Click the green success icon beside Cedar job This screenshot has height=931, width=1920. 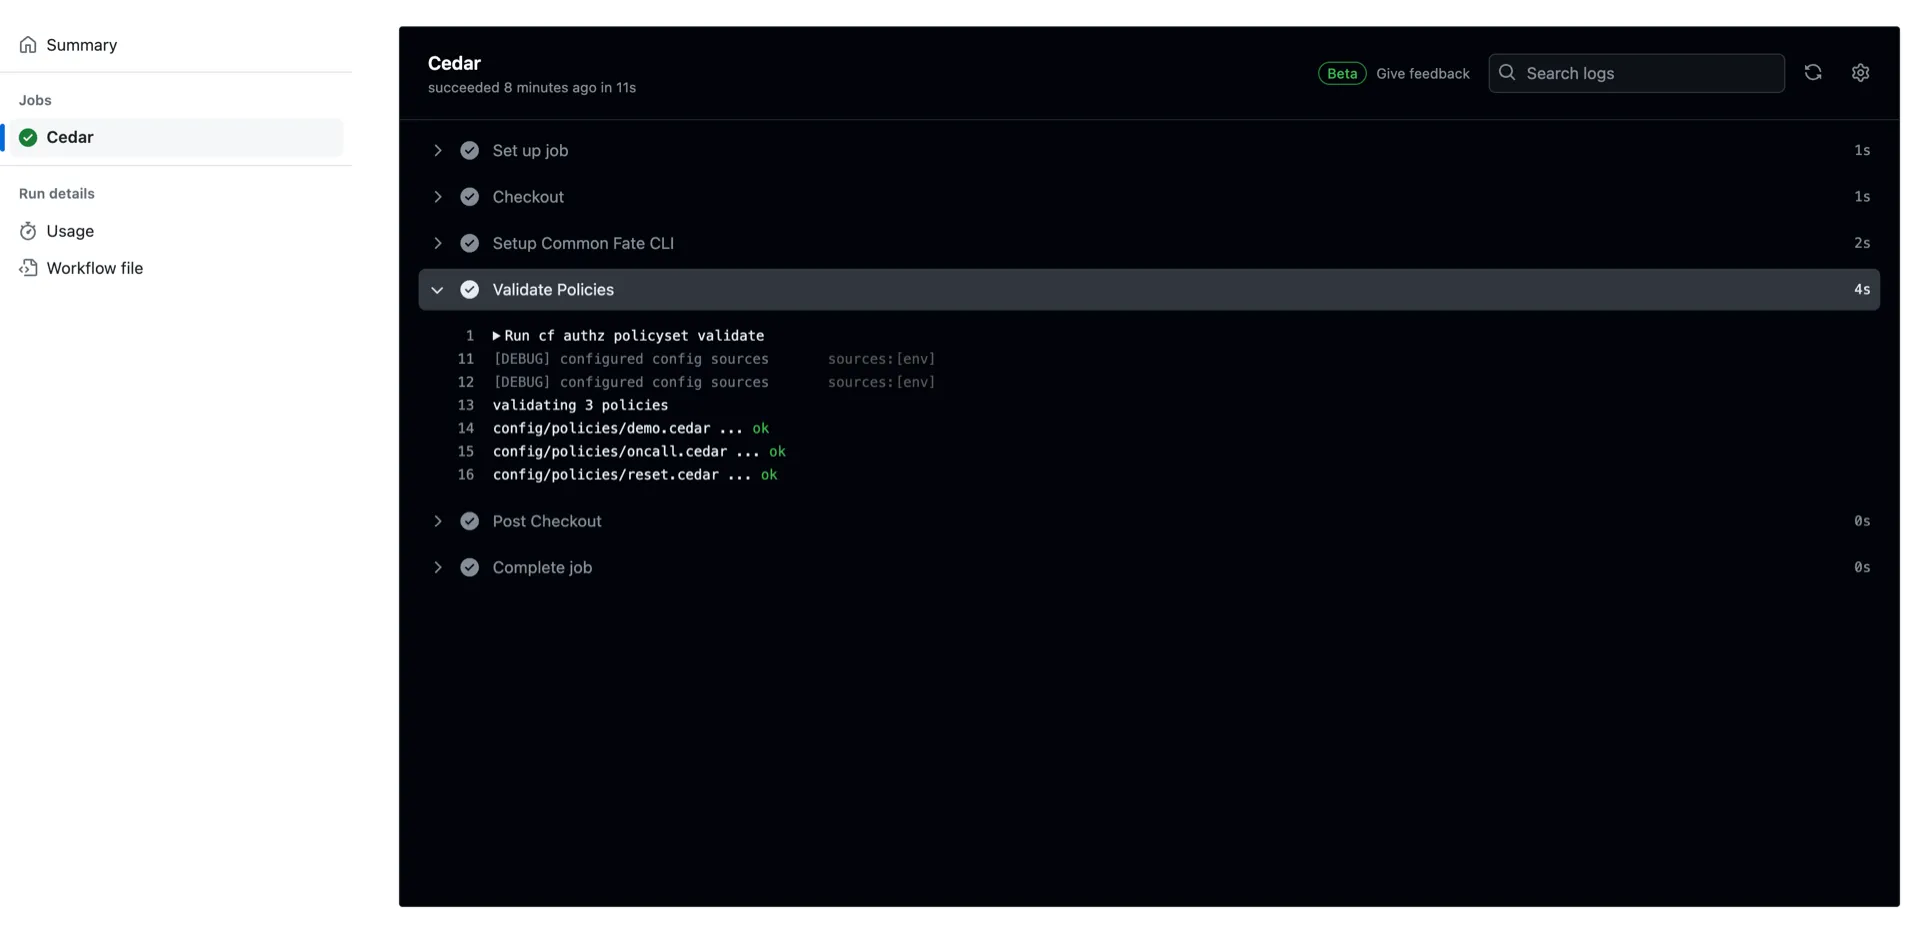click(28, 138)
